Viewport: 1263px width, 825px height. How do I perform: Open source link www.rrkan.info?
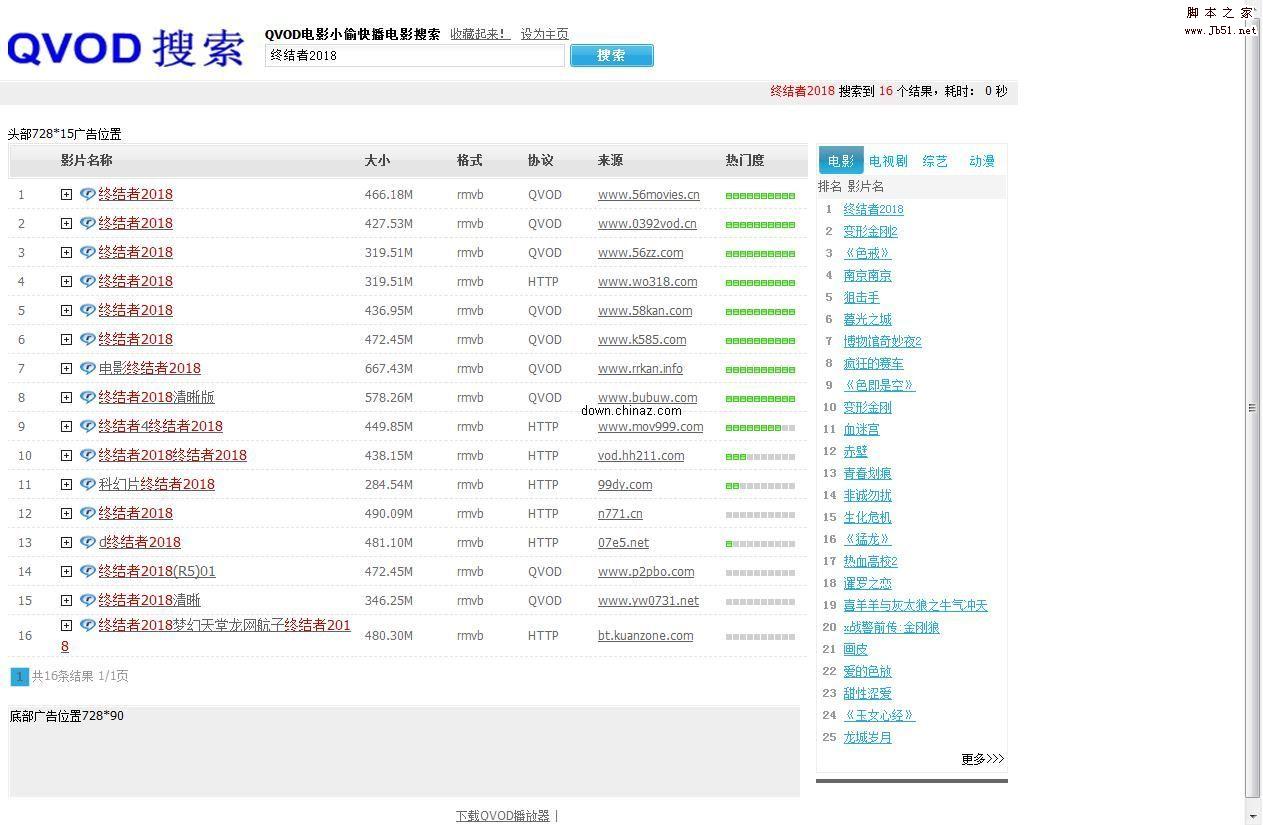[x=640, y=369]
